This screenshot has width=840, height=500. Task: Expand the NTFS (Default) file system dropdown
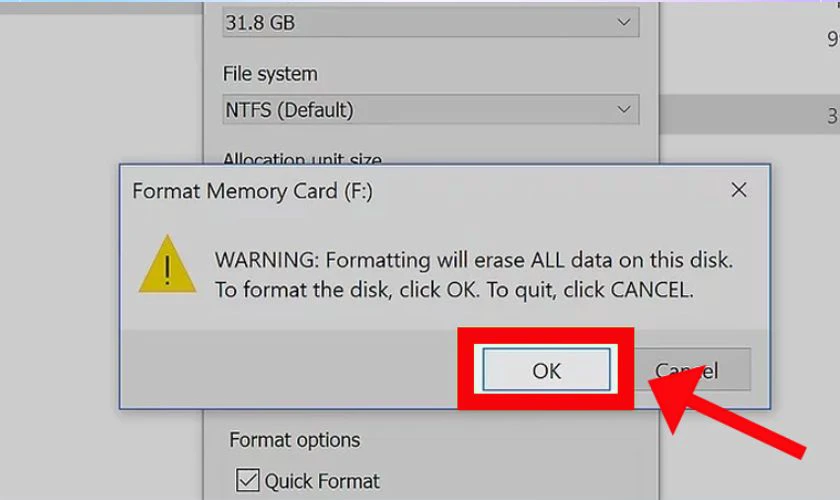point(431,110)
